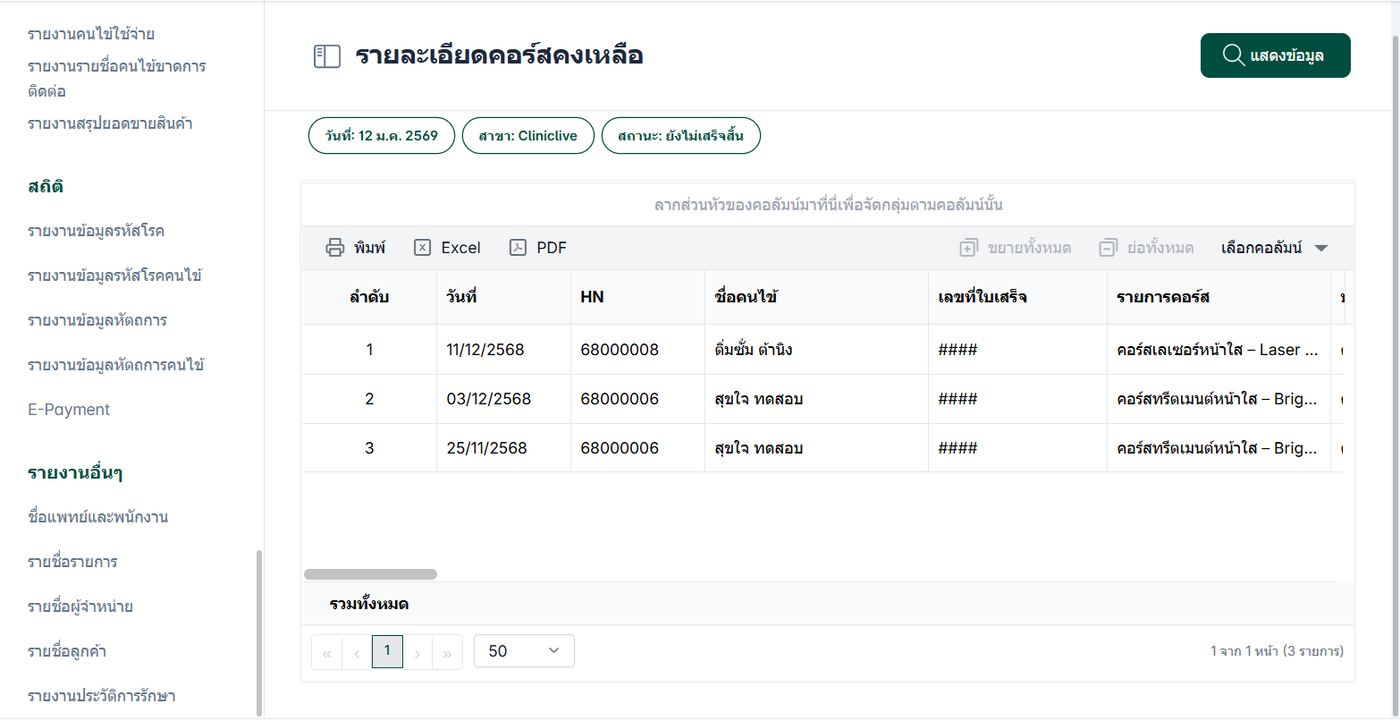Sort by the ชื่อคนไข้ column header
Viewport: 1400px width, 721px height.
[747, 297]
